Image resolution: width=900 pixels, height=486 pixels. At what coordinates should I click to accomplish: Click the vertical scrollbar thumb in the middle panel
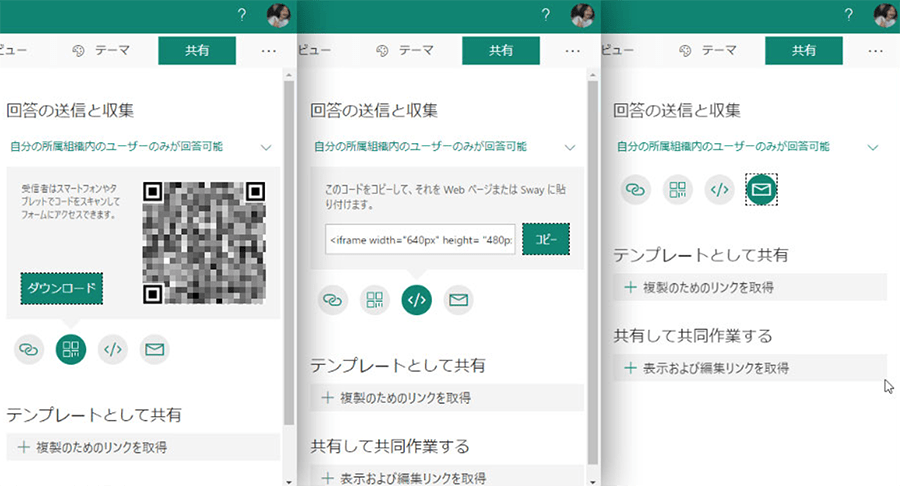click(593, 273)
